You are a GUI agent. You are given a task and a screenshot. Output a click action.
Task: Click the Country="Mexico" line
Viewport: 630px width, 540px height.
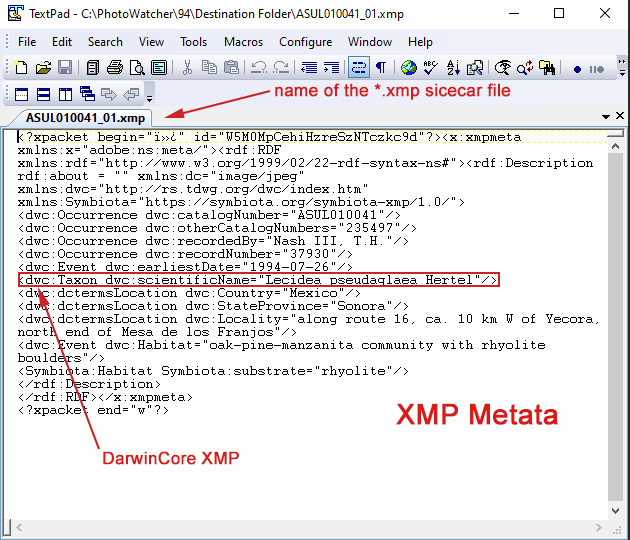[x=189, y=293]
